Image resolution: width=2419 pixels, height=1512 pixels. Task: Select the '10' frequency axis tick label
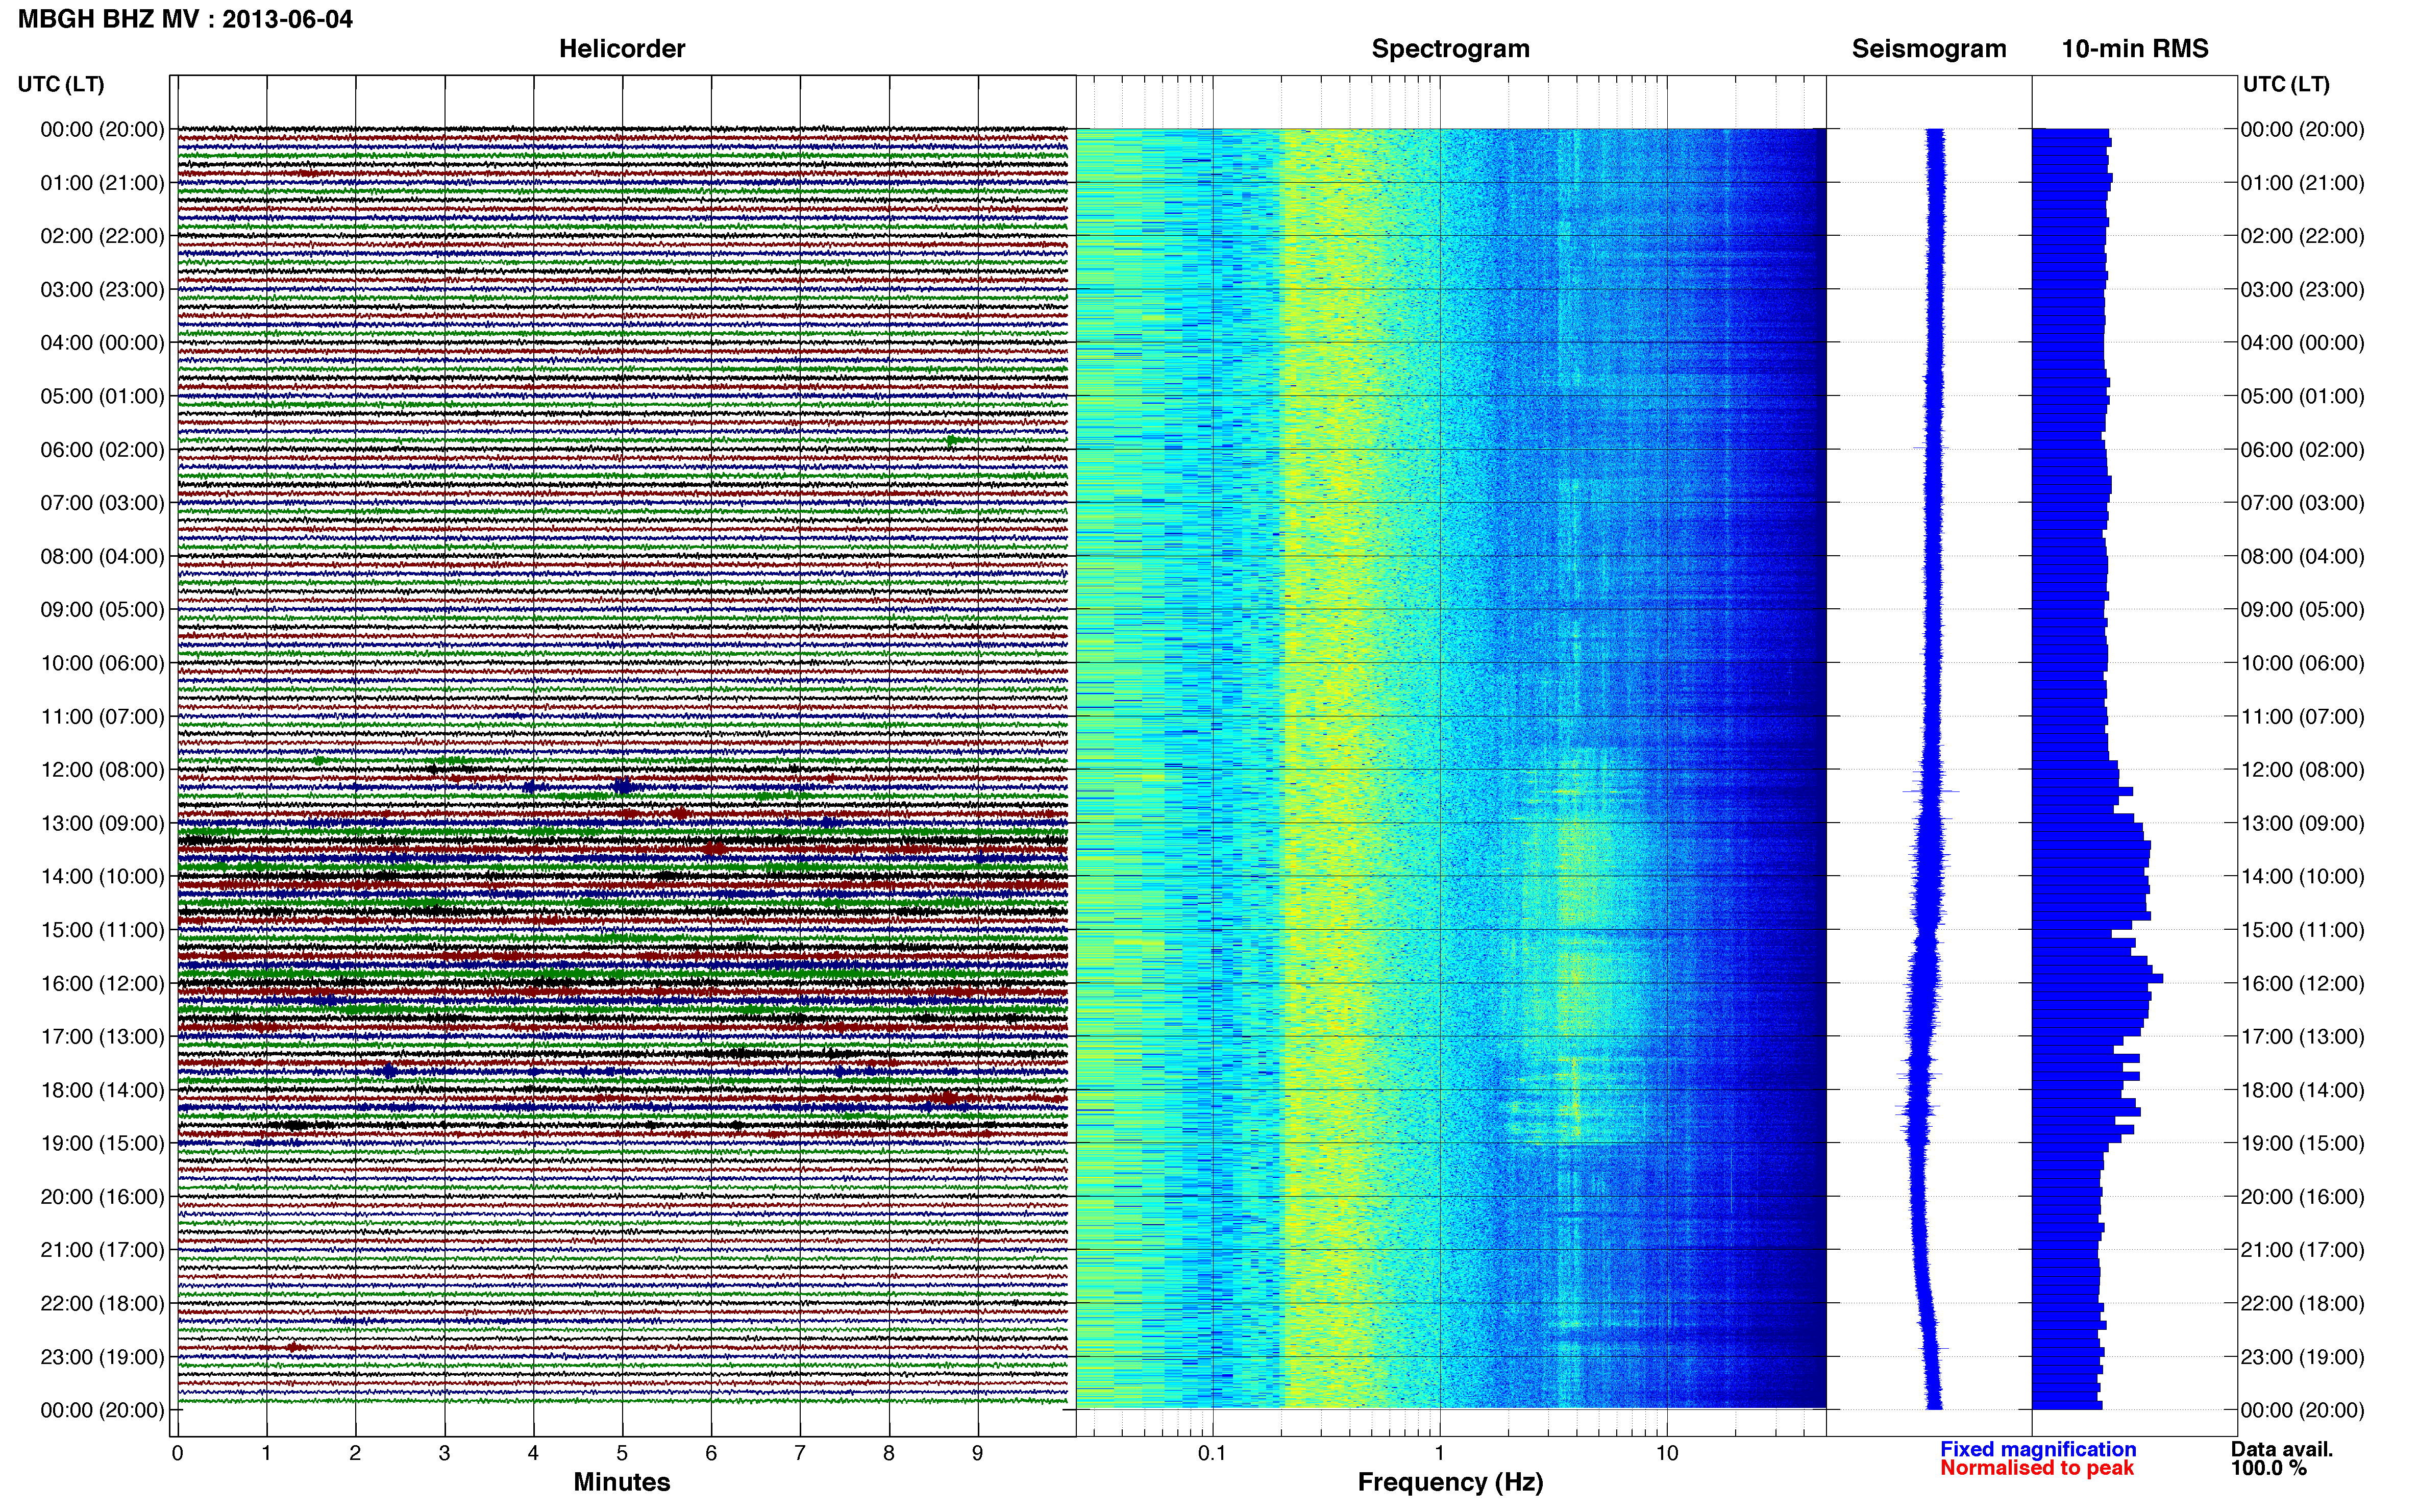tap(1666, 1454)
